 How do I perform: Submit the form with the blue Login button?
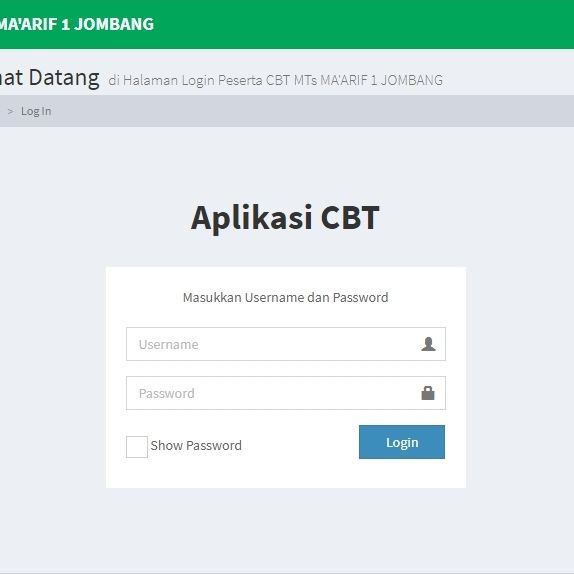coord(402,442)
